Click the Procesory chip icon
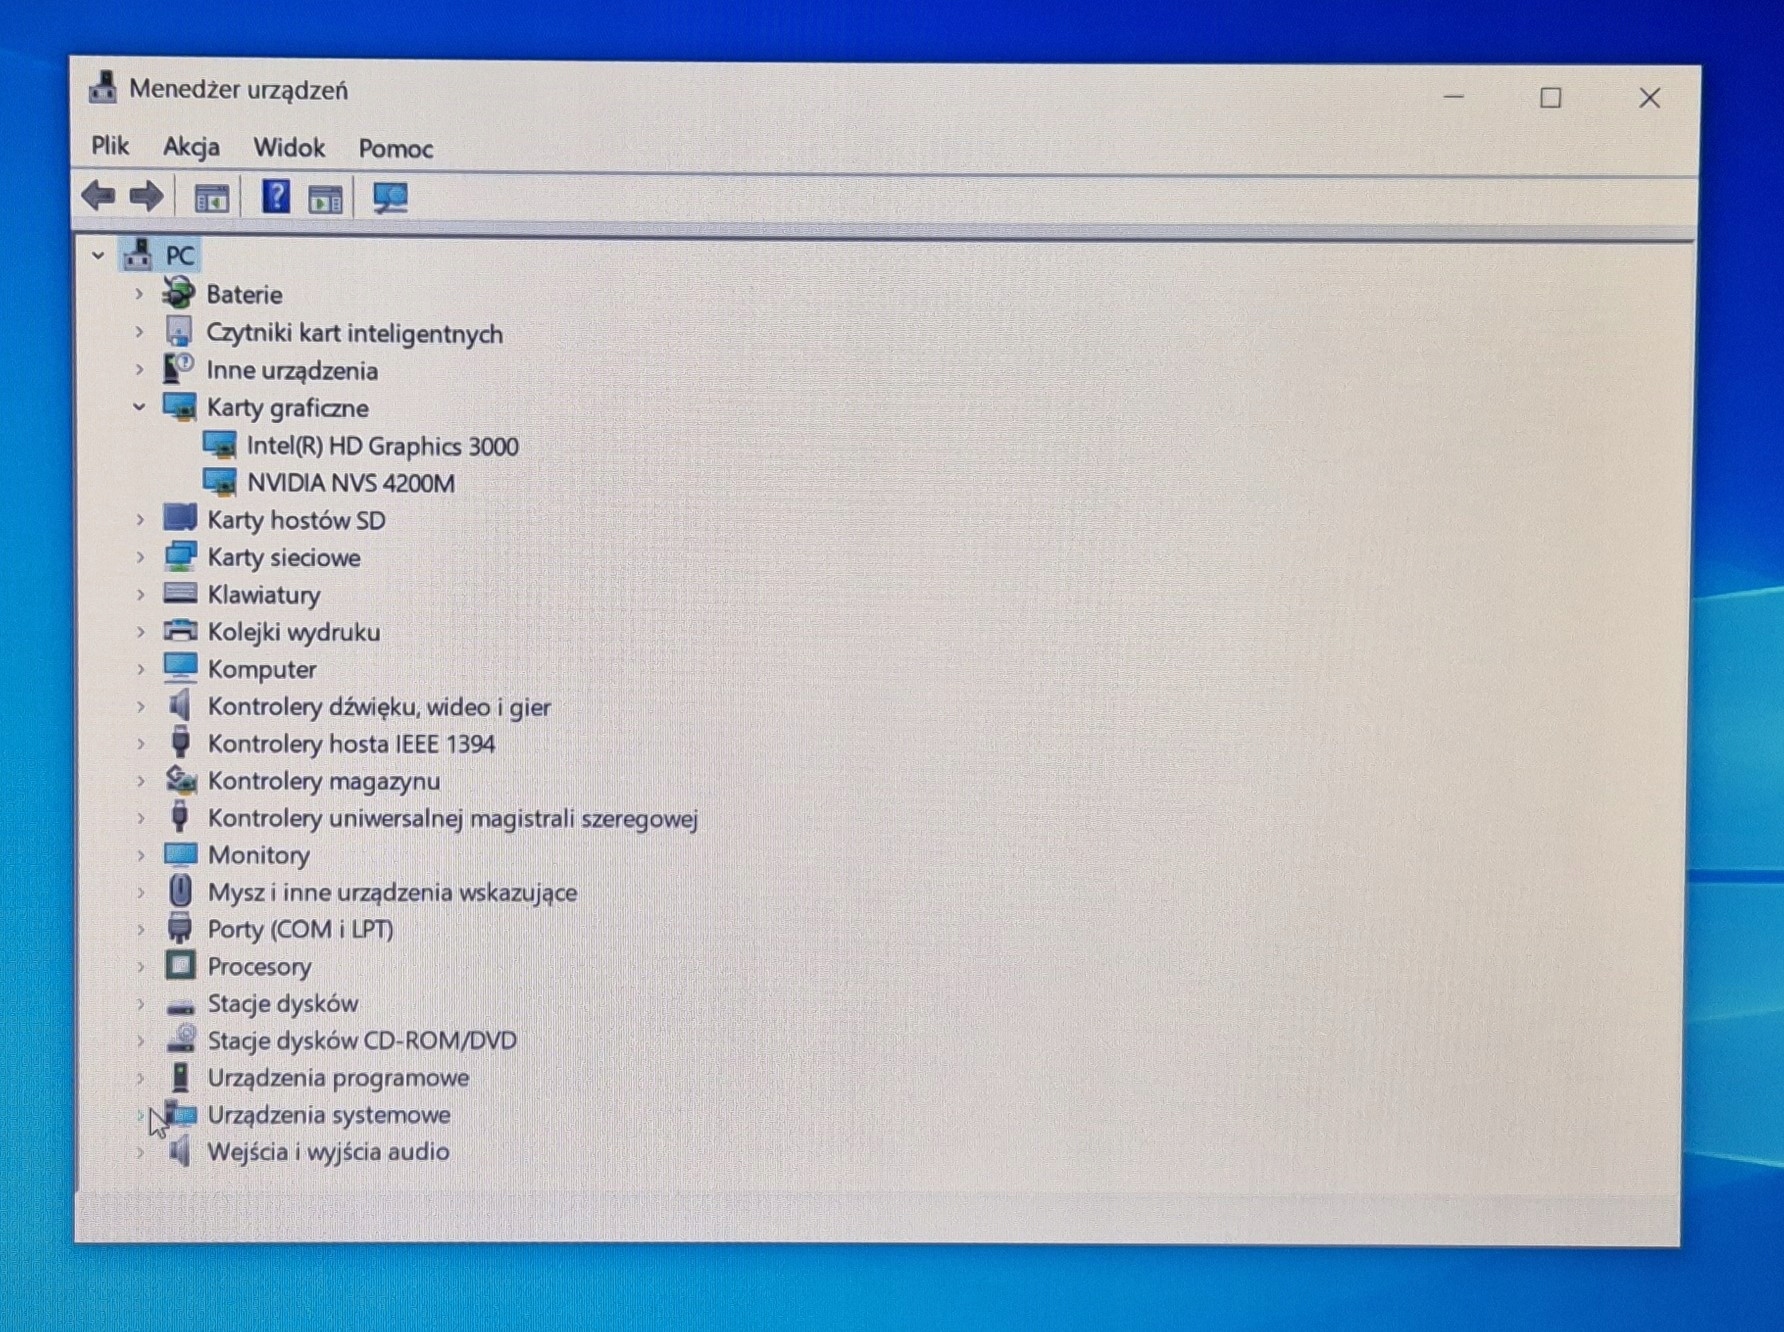1784x1332 pixels. [x=180, y=966]
